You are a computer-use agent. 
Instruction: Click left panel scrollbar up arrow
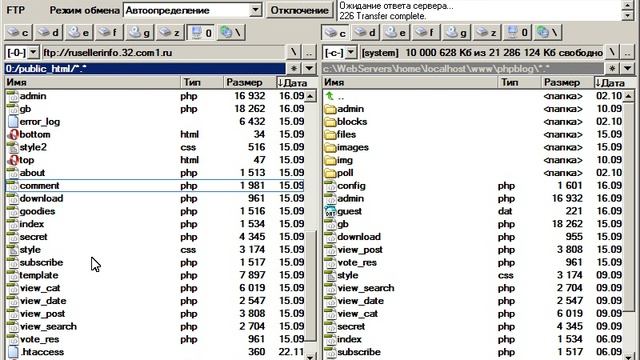311,96
